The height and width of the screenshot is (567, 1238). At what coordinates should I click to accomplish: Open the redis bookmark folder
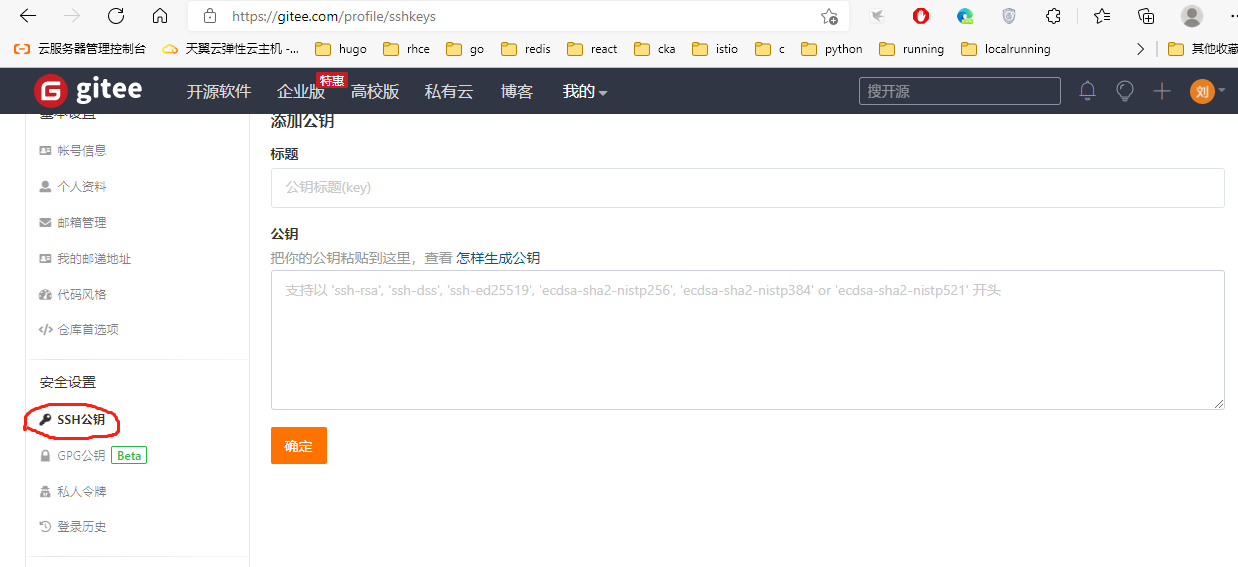click(526, 49)
